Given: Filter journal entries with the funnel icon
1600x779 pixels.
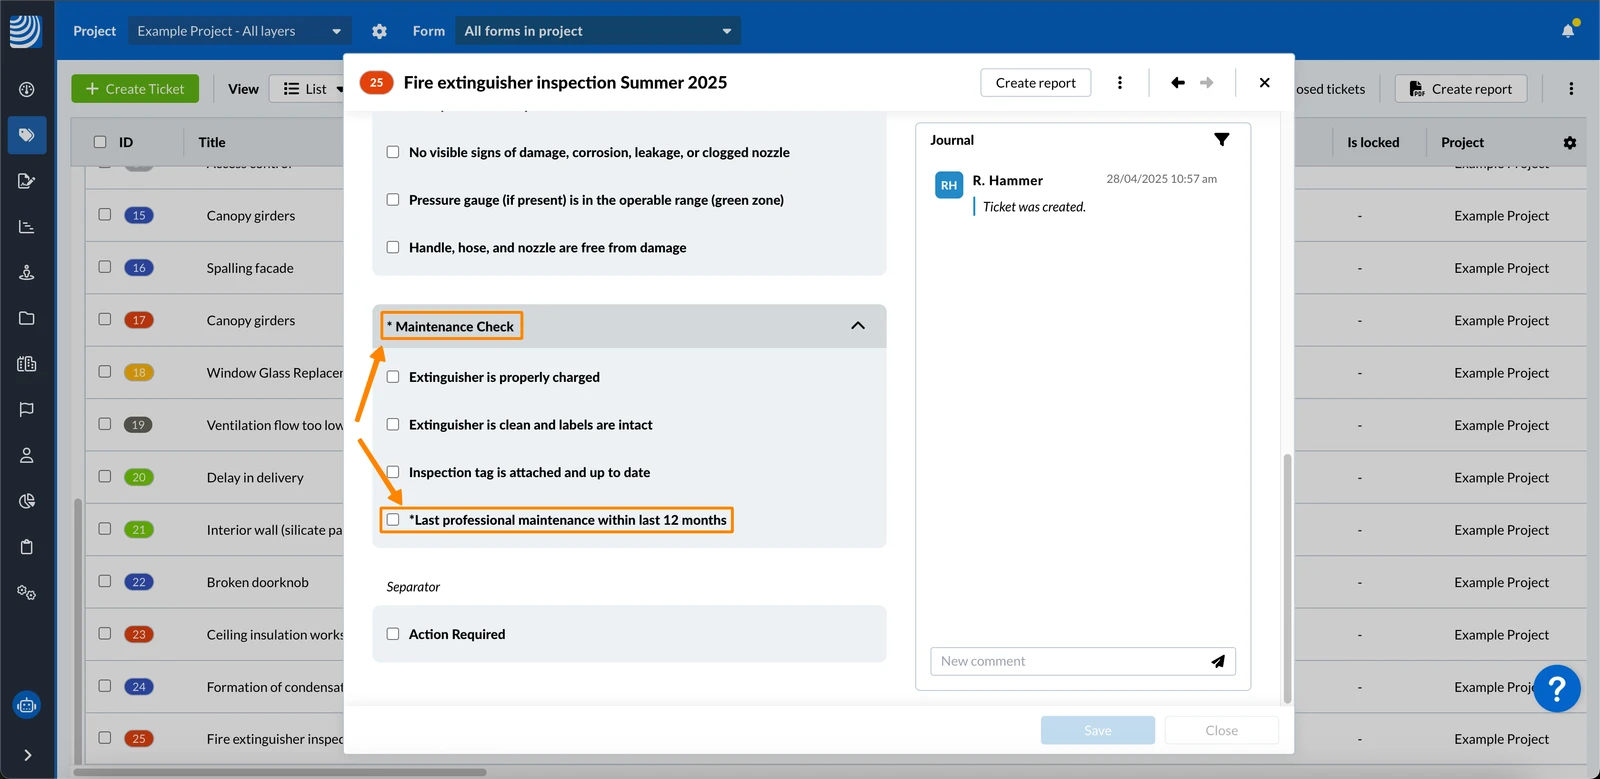Looking at the screenshot, I should tap(1222, 140).
